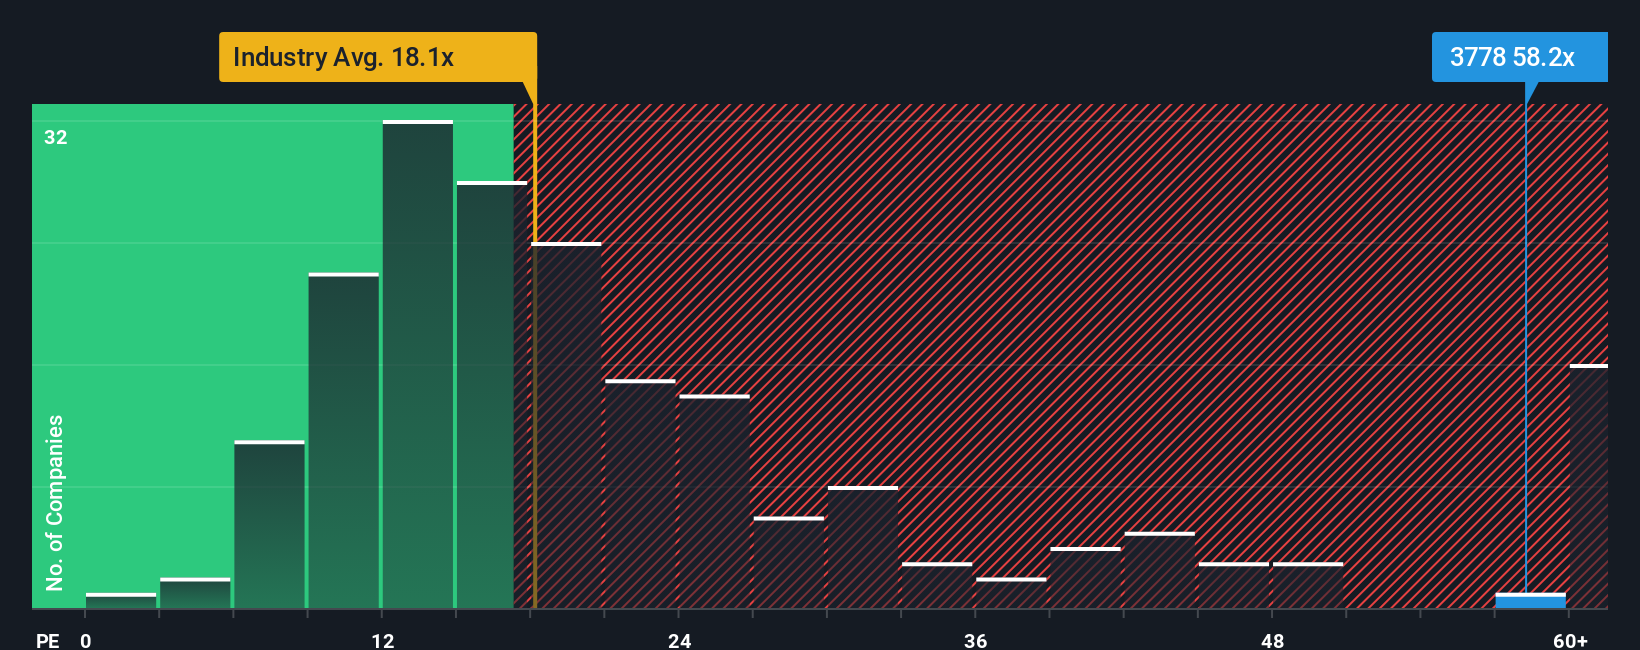The image size is (1640, 650).
Task: Click the blue bar for company 3778
Action: click(1530, 600)
